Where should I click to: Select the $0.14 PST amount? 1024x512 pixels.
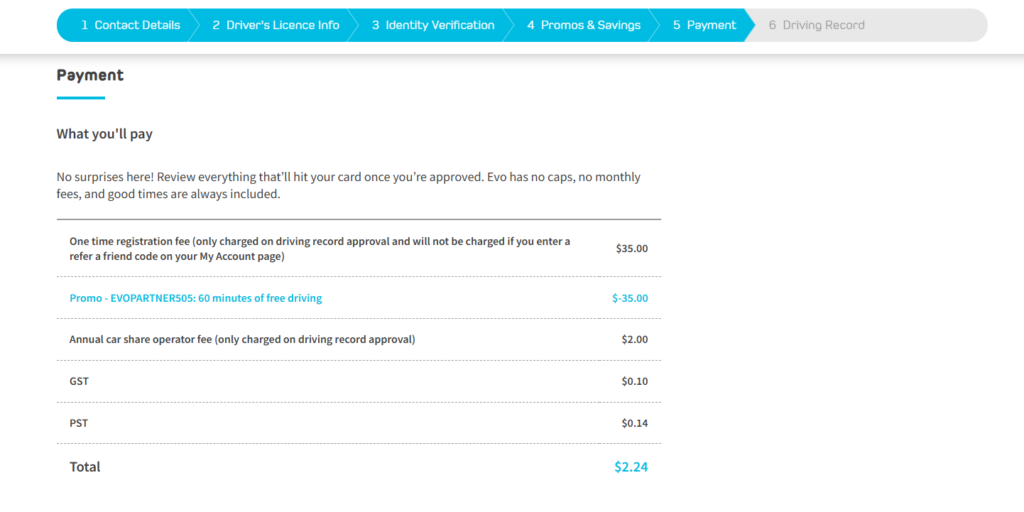point(635,423)
